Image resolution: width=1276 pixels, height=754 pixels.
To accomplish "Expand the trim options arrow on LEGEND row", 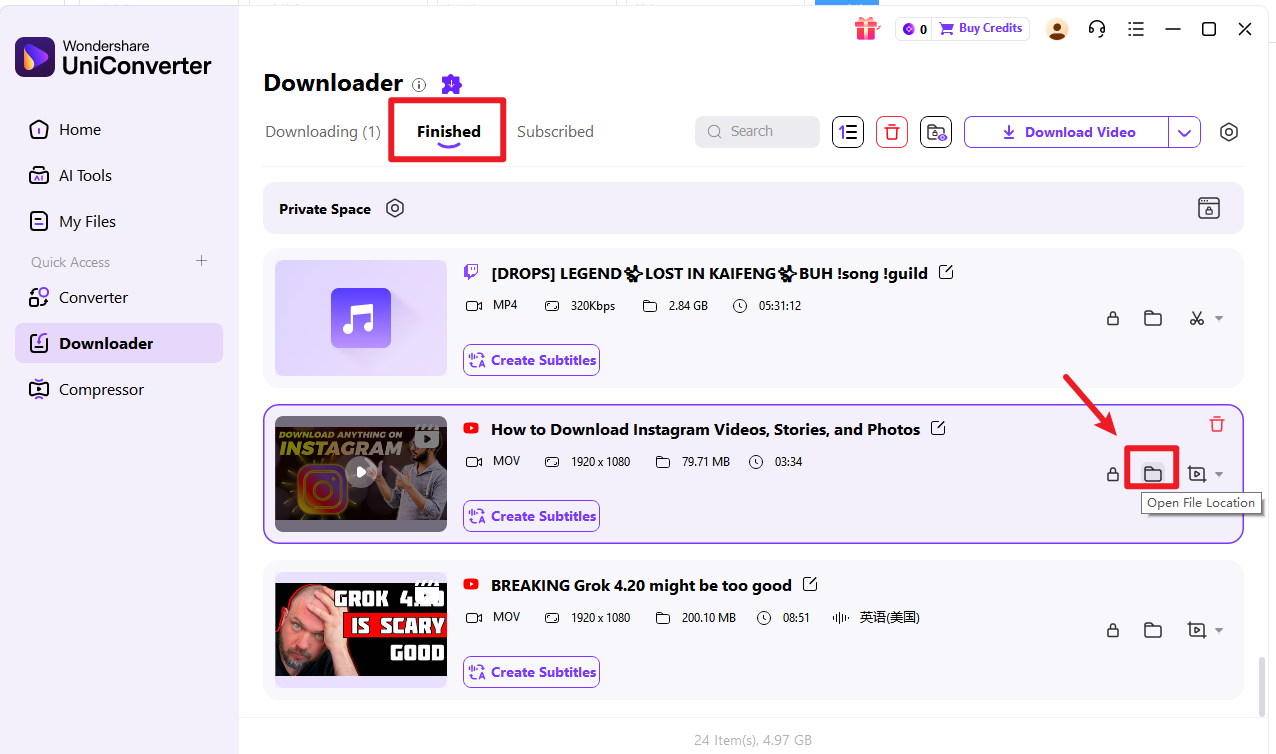I will (1219, 319).
